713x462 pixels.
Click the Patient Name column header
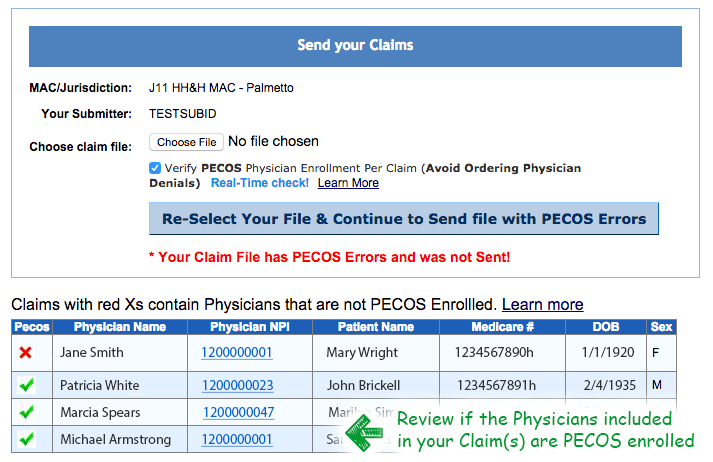pyautogui.click(x=376, y=327)
